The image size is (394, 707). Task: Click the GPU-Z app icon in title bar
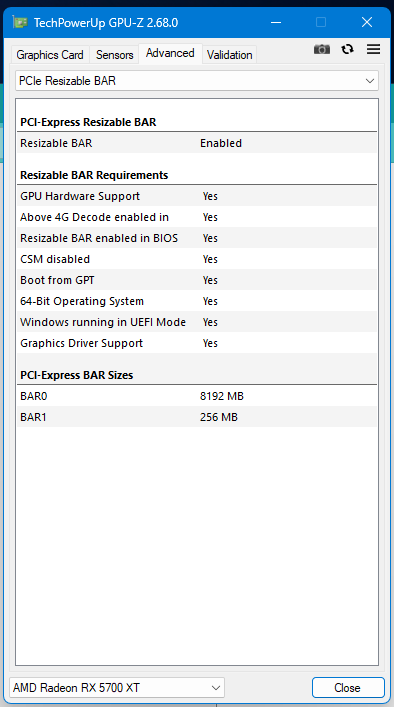pyautogui.click(x=20, y=22)
